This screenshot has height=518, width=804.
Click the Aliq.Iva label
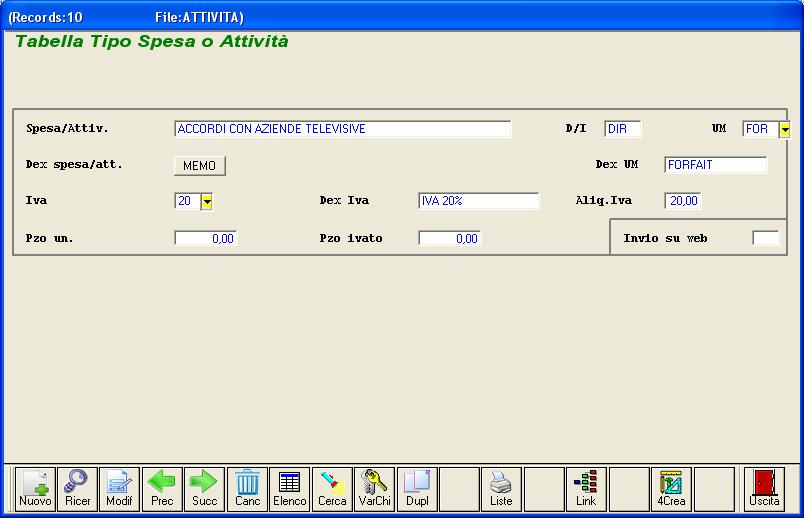coord(604,201)
